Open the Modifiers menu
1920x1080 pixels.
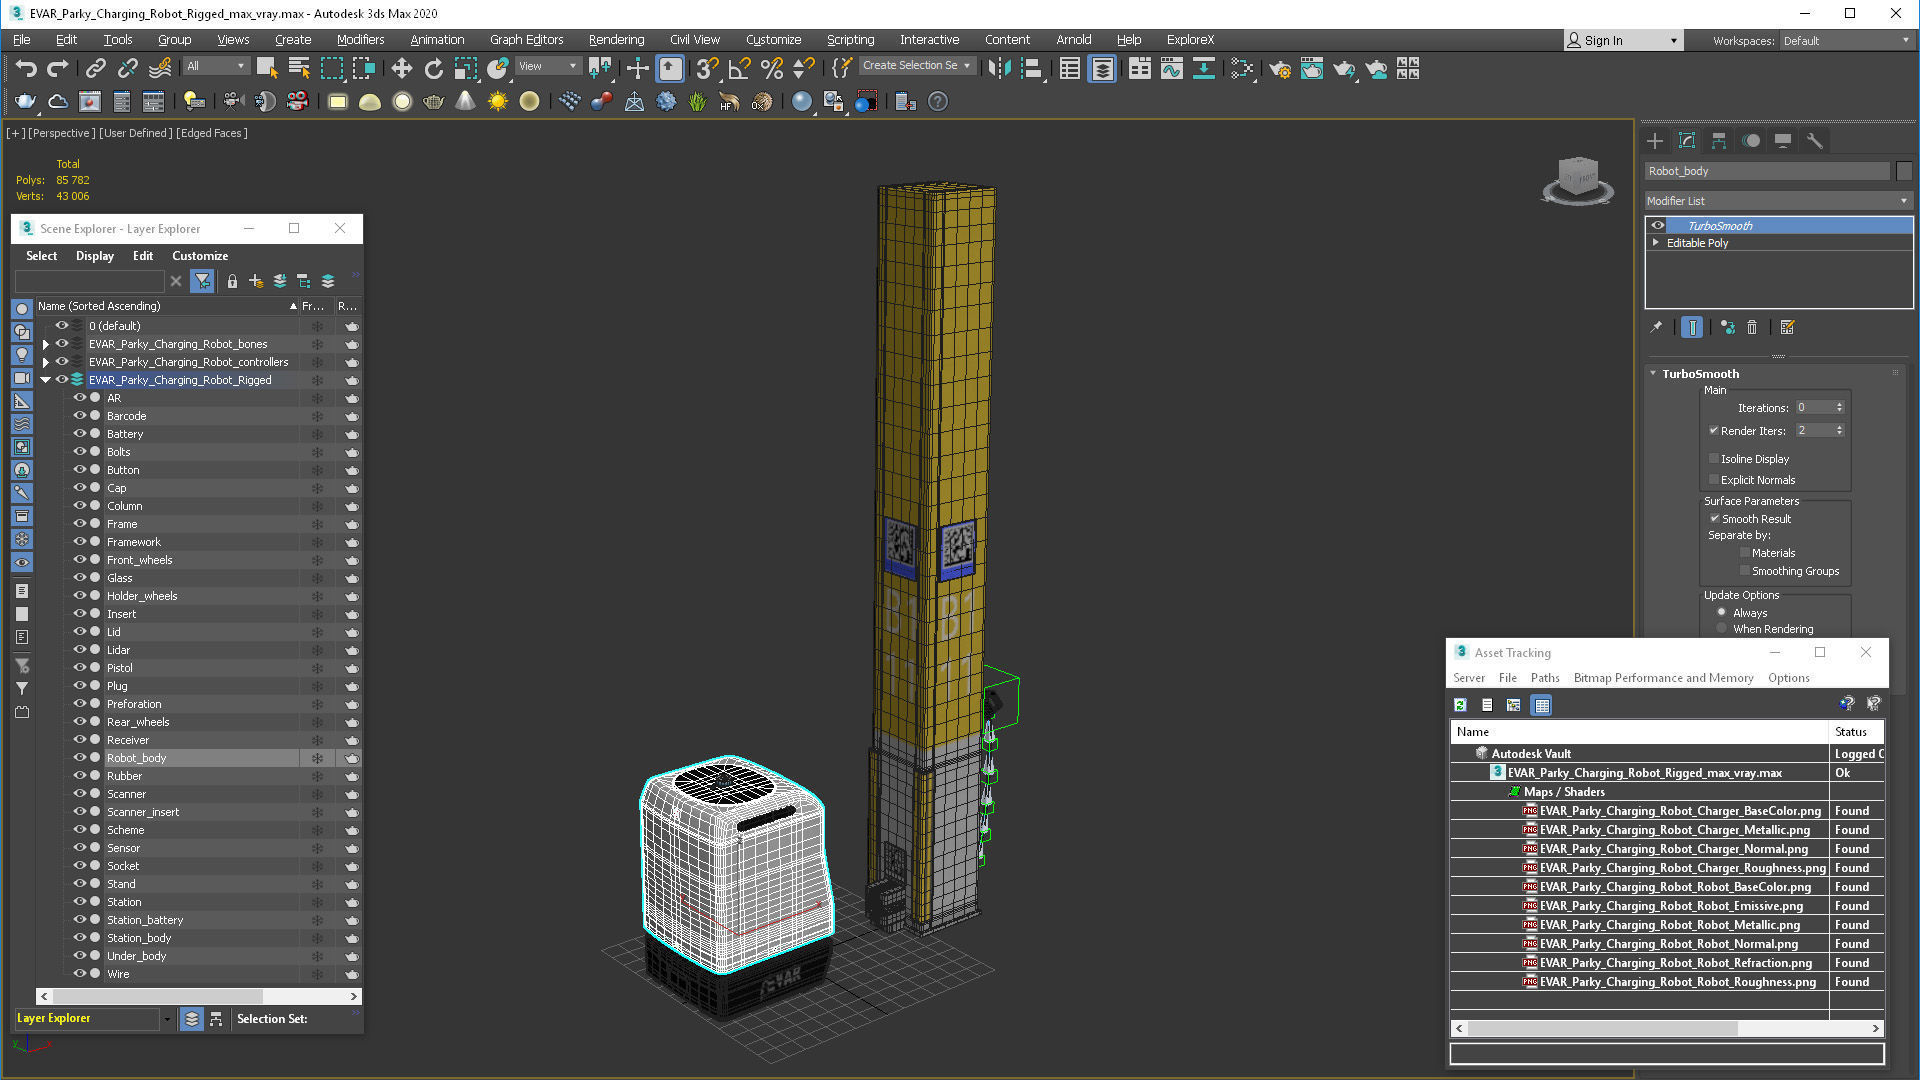point(360,40)
